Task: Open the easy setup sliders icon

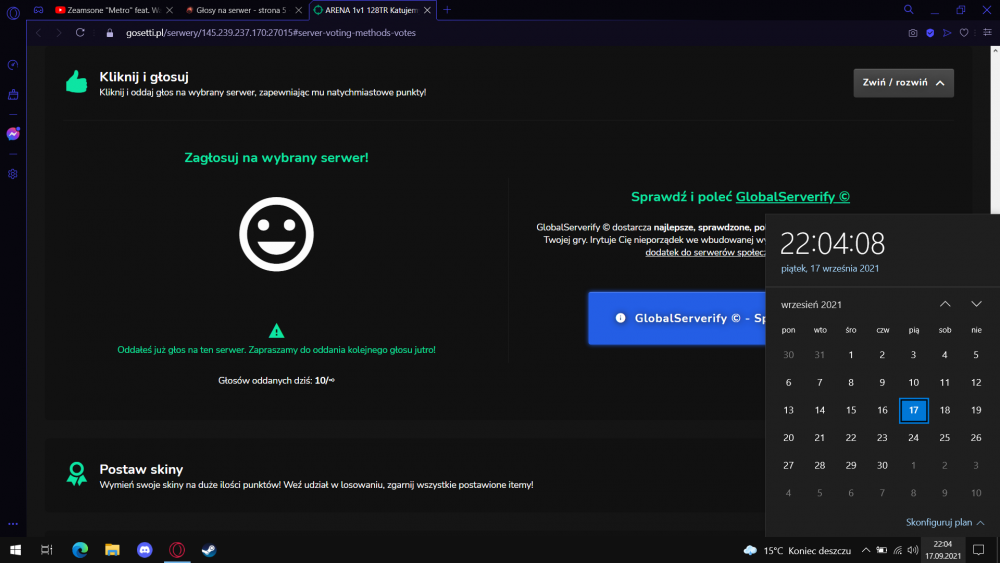Action: click(987, 33)
